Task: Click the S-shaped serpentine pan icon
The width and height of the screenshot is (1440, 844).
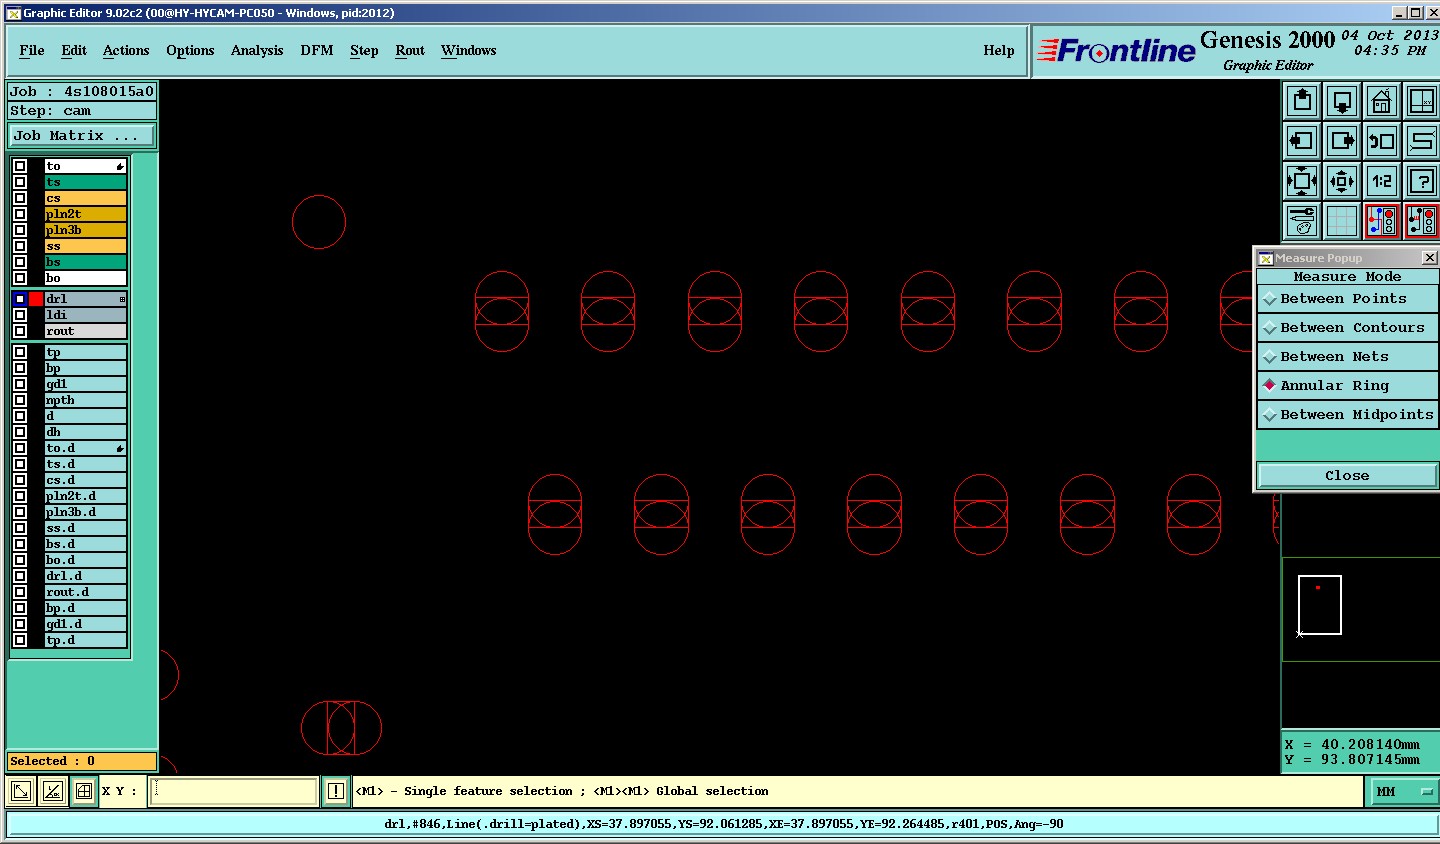Action: [1421, 141]
